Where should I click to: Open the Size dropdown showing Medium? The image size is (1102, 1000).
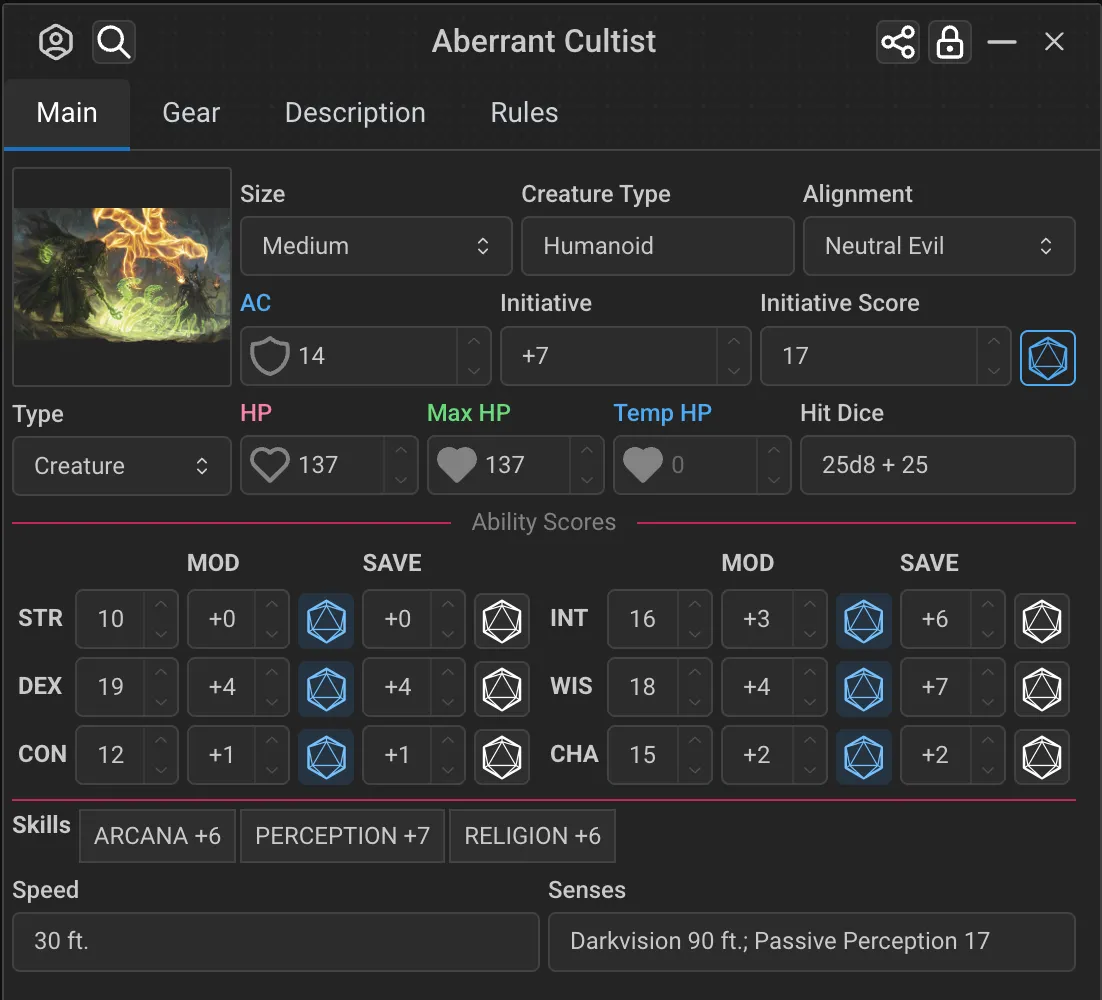(376, 246)
